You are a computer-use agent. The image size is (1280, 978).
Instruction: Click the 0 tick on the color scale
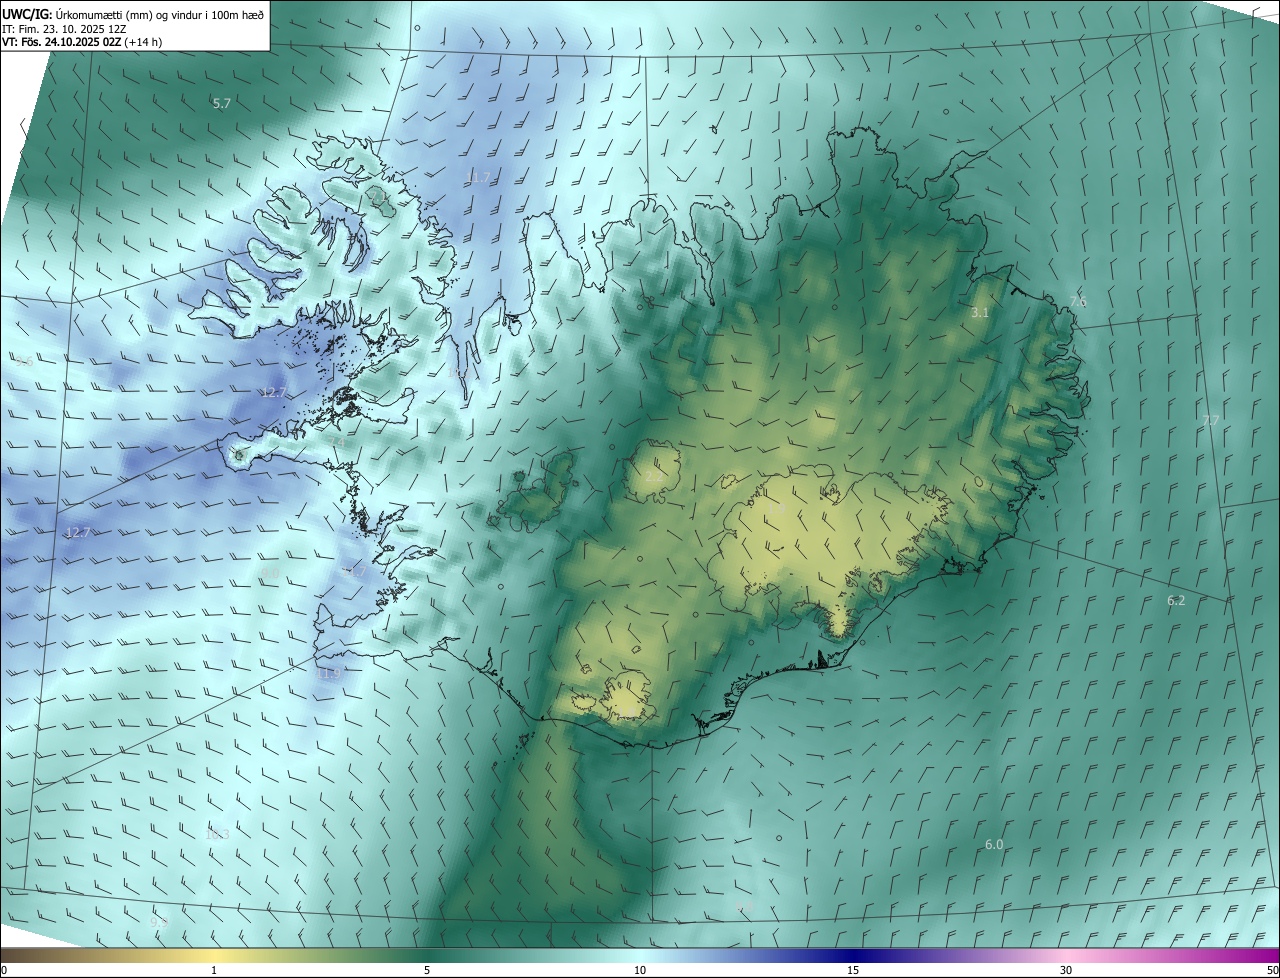coord(4,970)
